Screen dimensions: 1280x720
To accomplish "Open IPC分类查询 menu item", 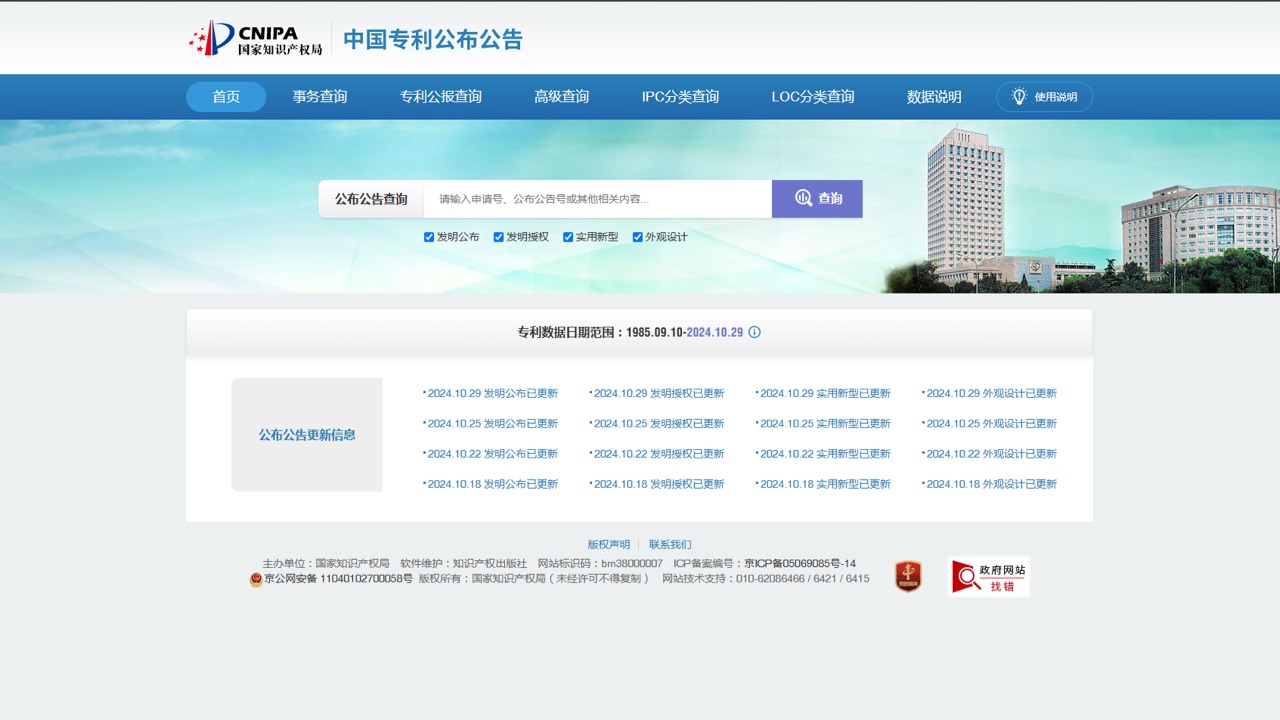I will pos(680,97).
